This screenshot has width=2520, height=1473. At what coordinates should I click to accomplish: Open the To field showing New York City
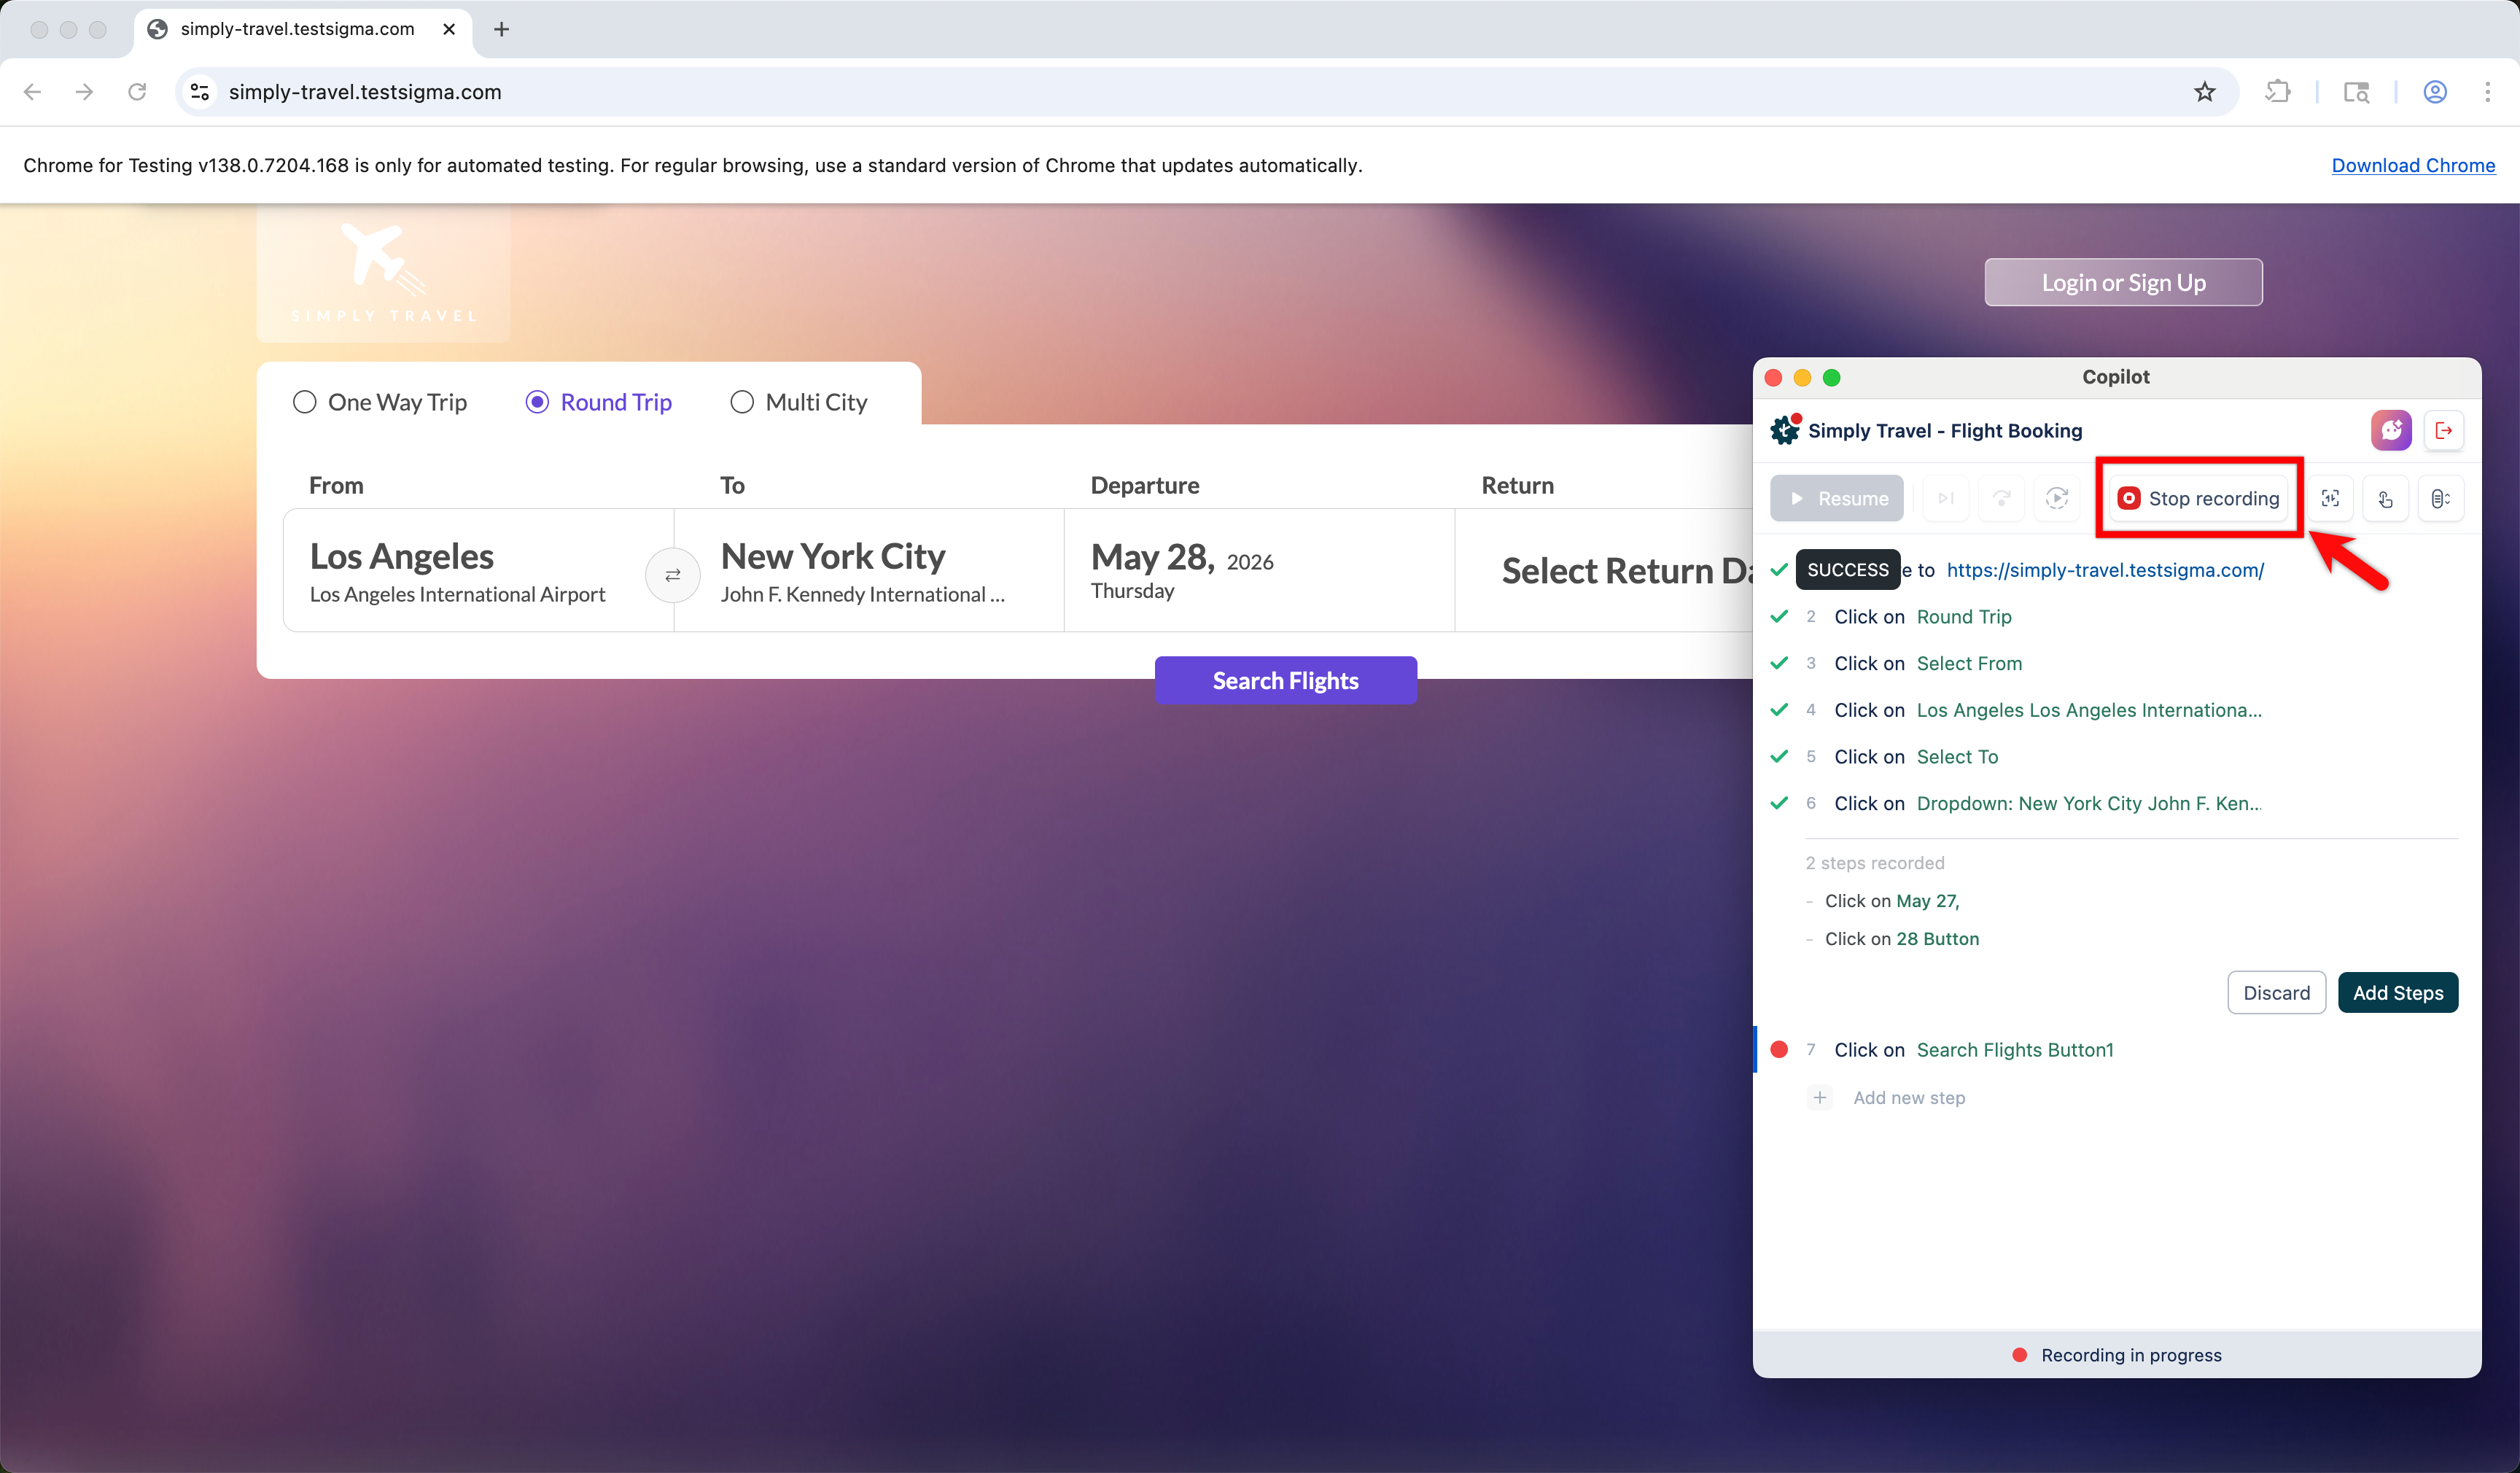(869, 570)
